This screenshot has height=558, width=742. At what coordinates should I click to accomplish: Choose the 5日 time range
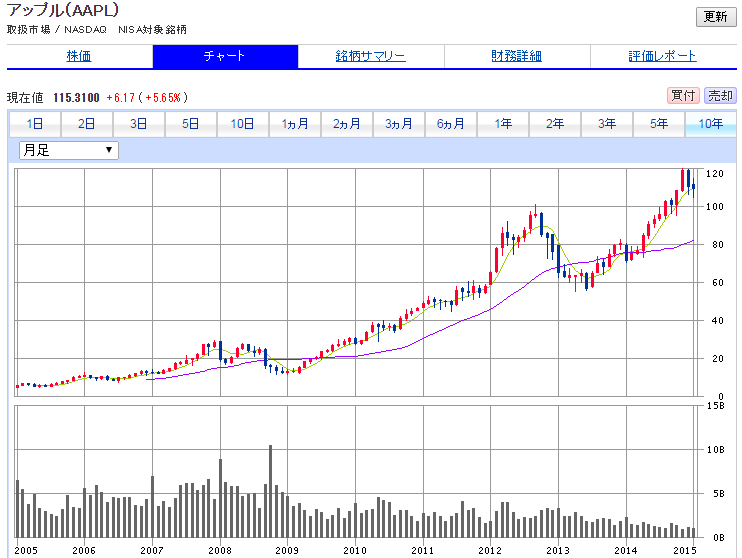(x=190, y=124)
